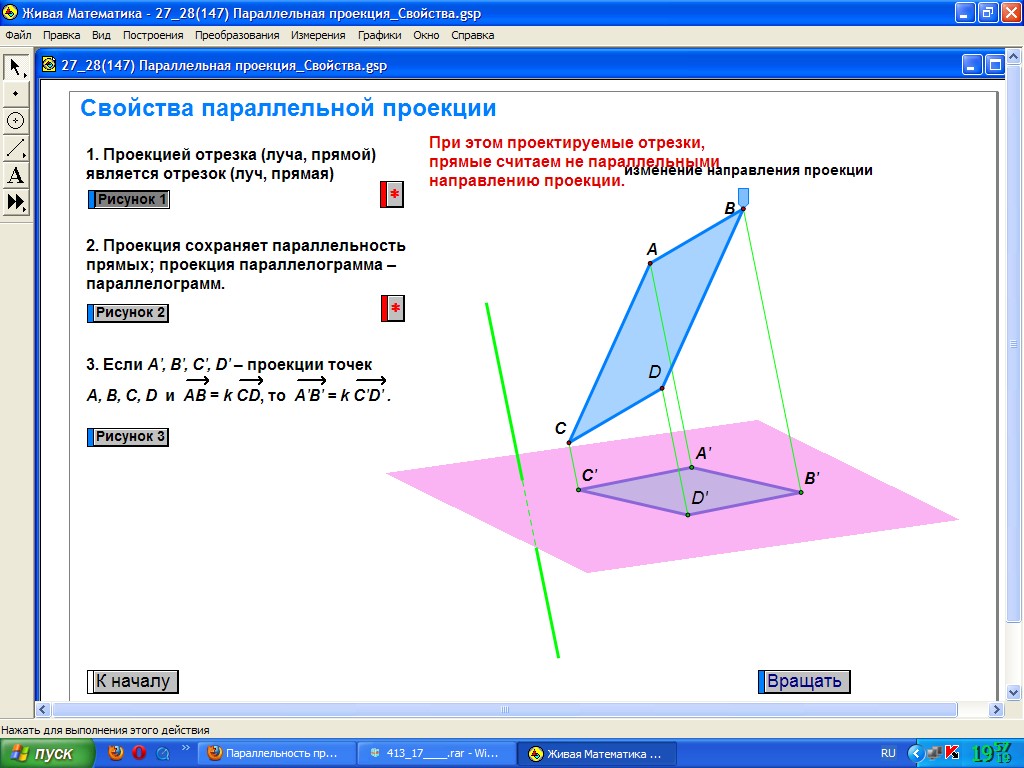The image size is (1024, 768).
Task: Click the К началу button
Action: pyautogui.click(x=133, y=682)
